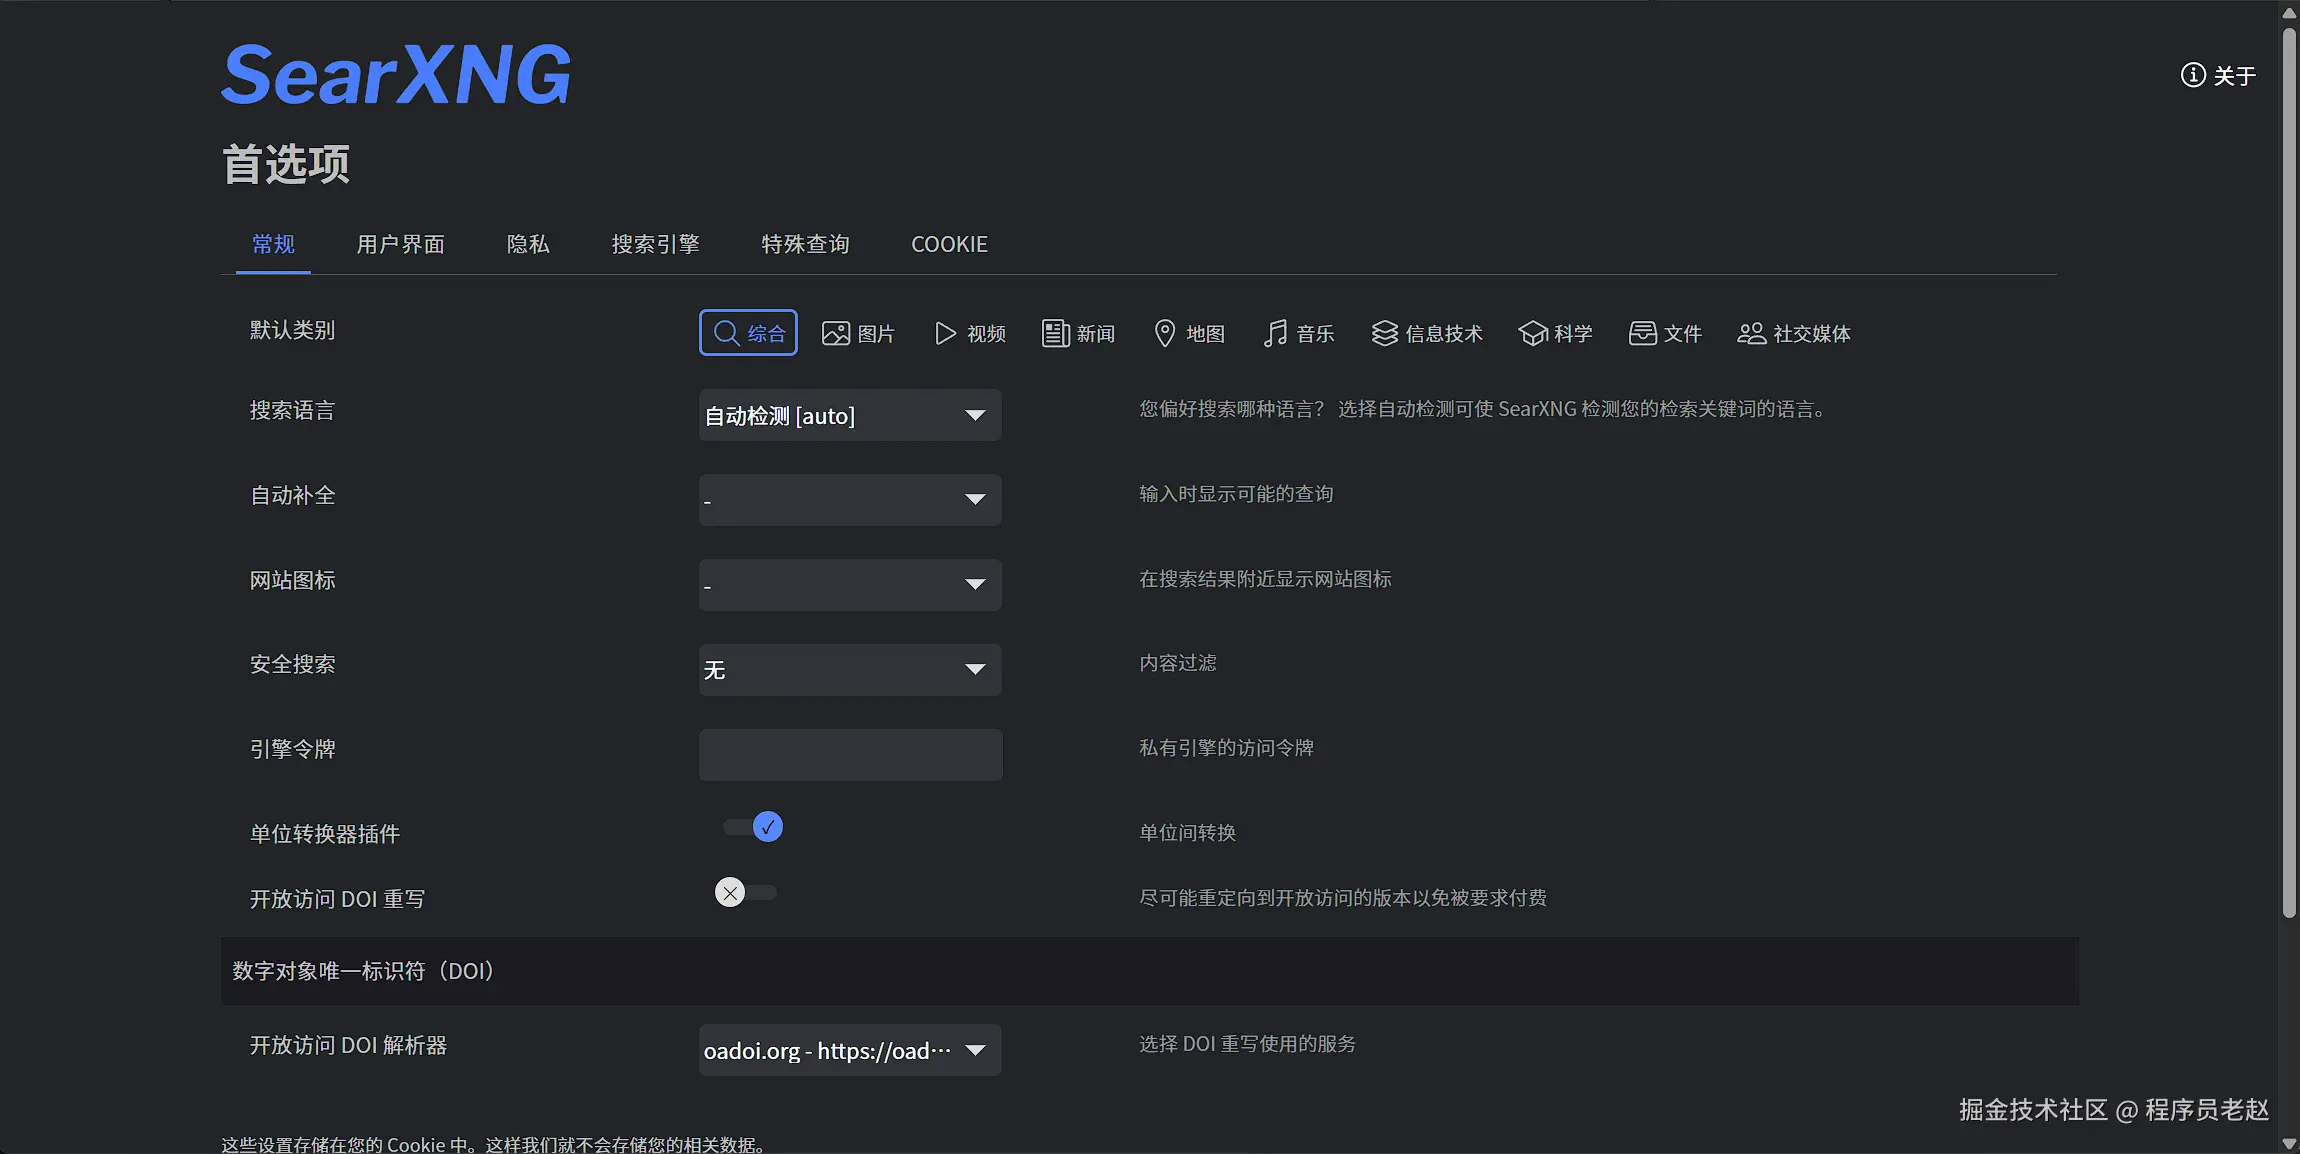
Task: Switch to the 常规 tab
Action: pyautogui.click(x=273, y=245)
